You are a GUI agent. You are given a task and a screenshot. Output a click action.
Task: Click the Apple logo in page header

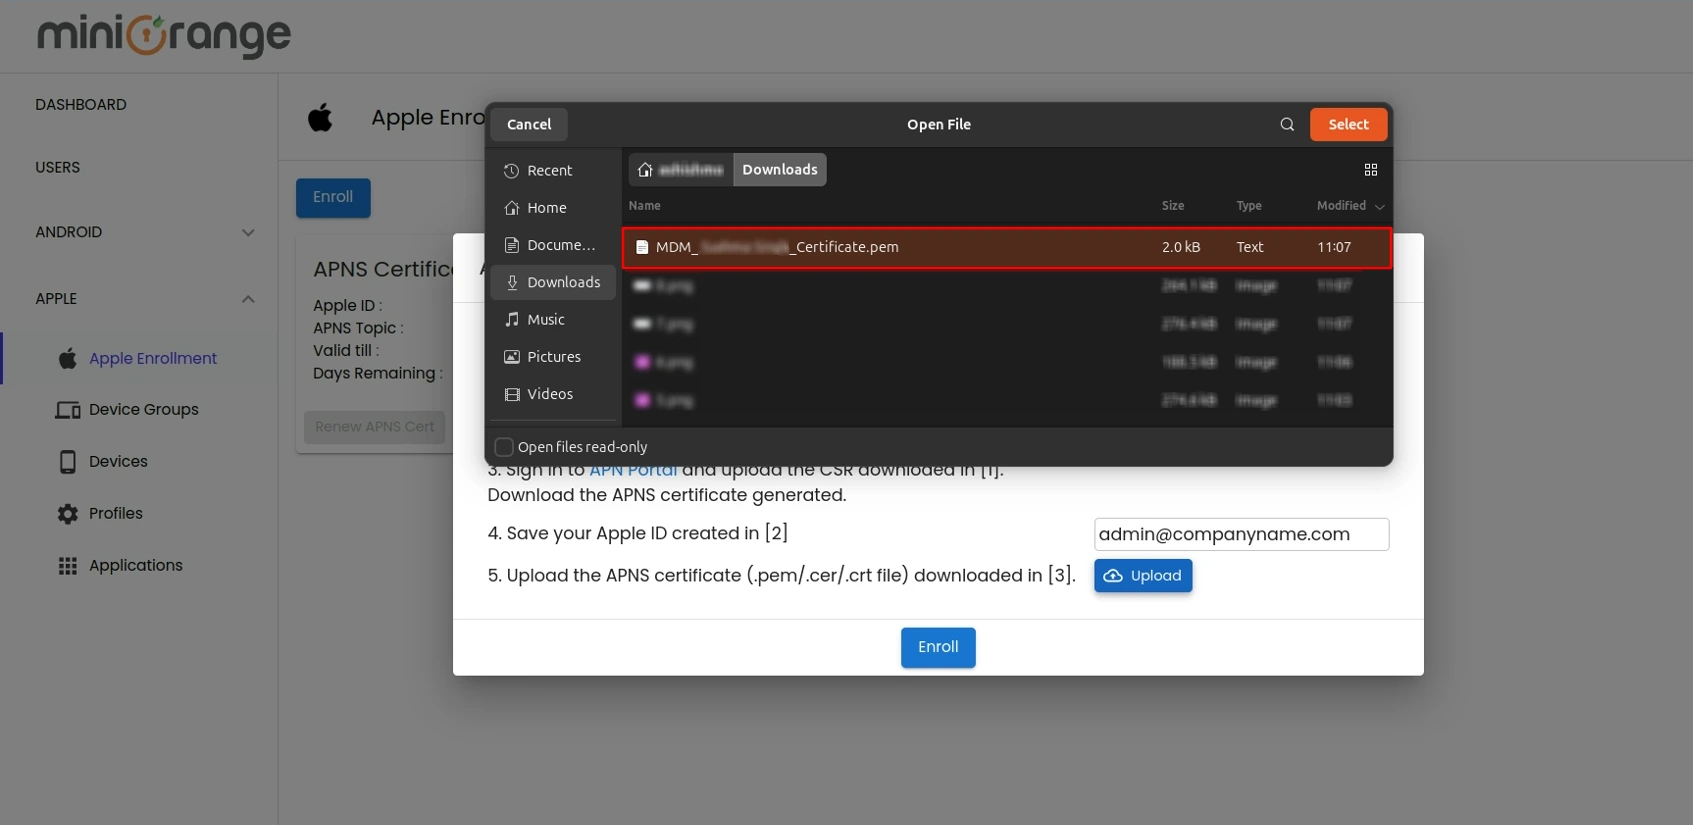pyautogui.click(x=320, y=118)
